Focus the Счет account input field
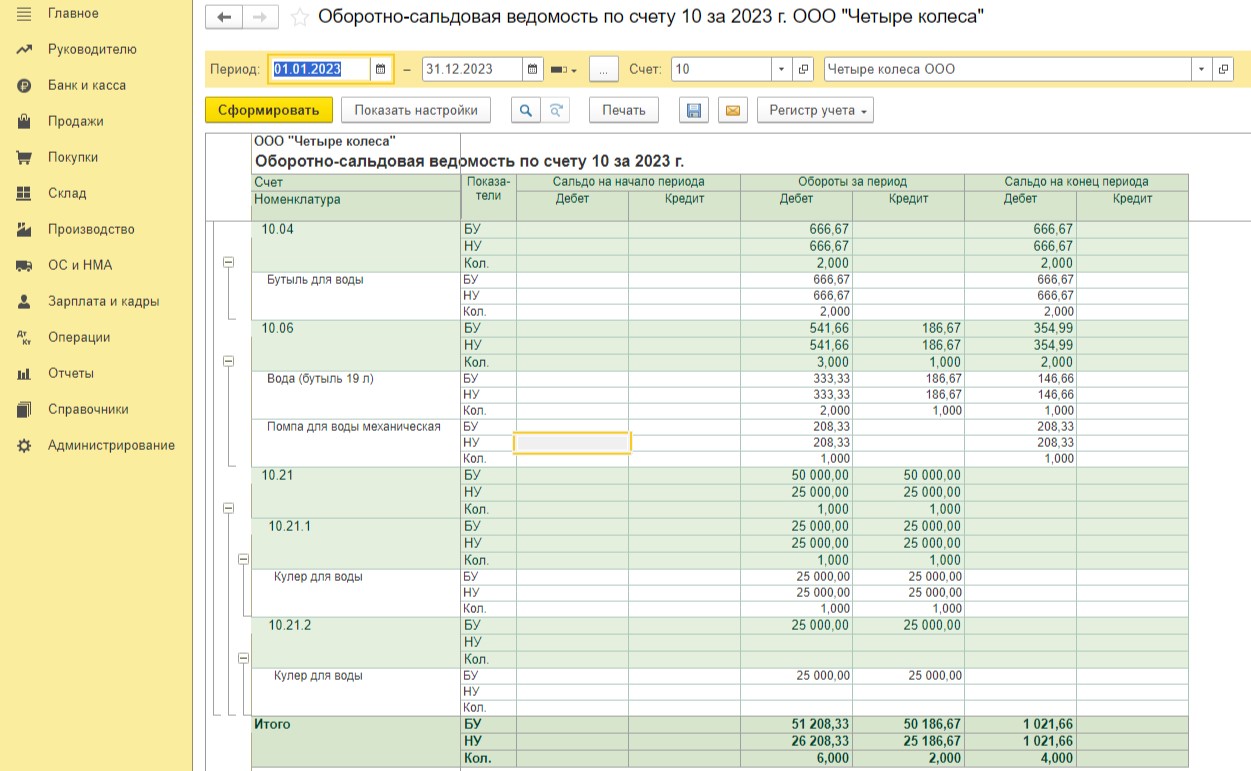 (x=721, y=69)
